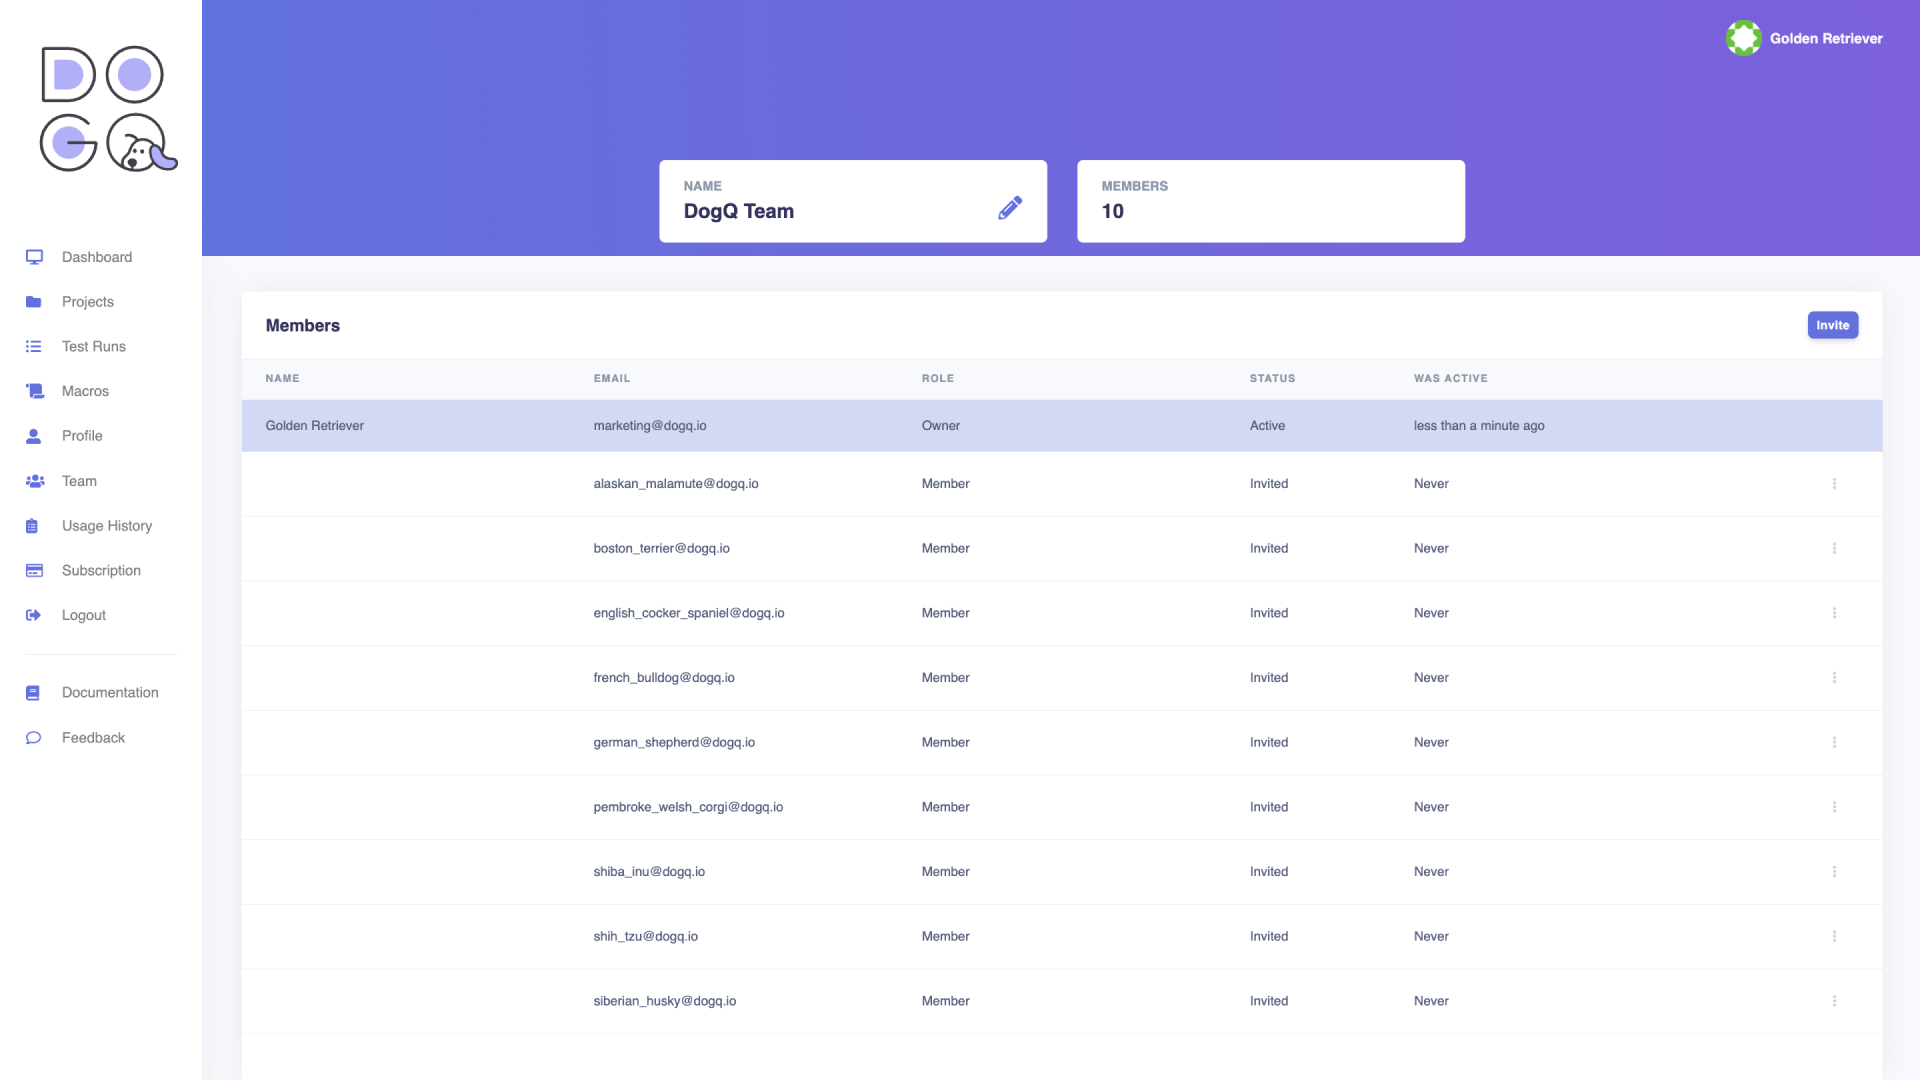1920x1080 pixels.
Task: Click the Dashboard sidebar icon
Action: click(x=34, y=256)
